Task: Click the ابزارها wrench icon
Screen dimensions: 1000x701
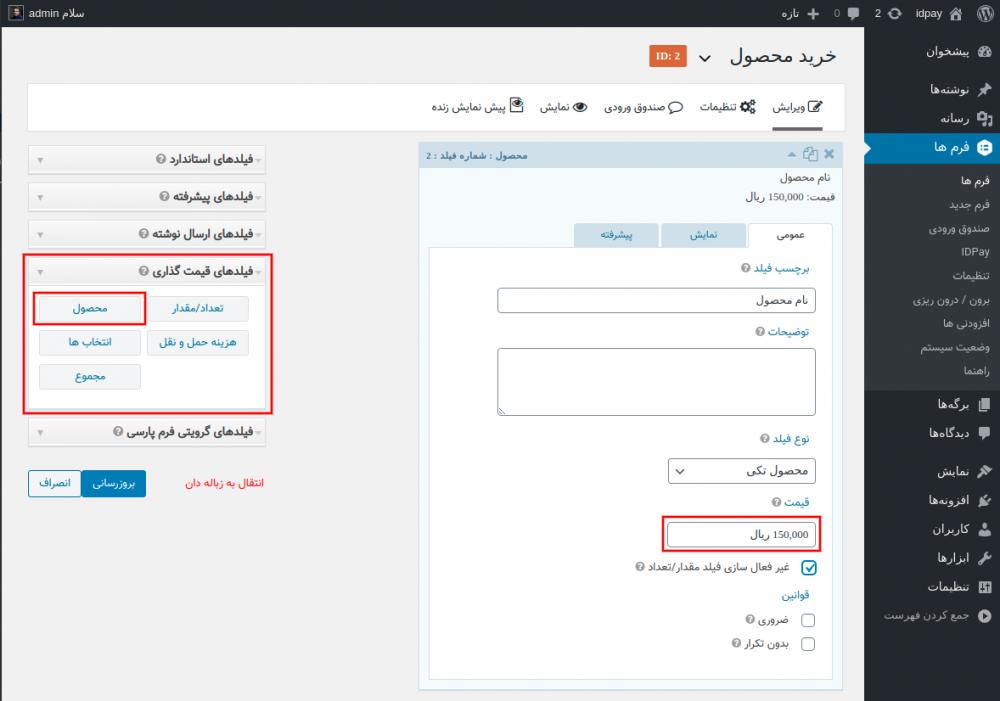Action: tap(985, 557)
